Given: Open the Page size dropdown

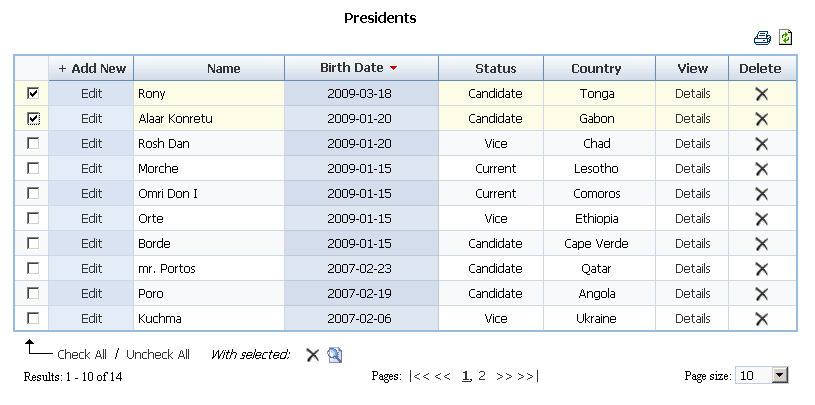Looking at the screenshot, I should tap(780, 376).
